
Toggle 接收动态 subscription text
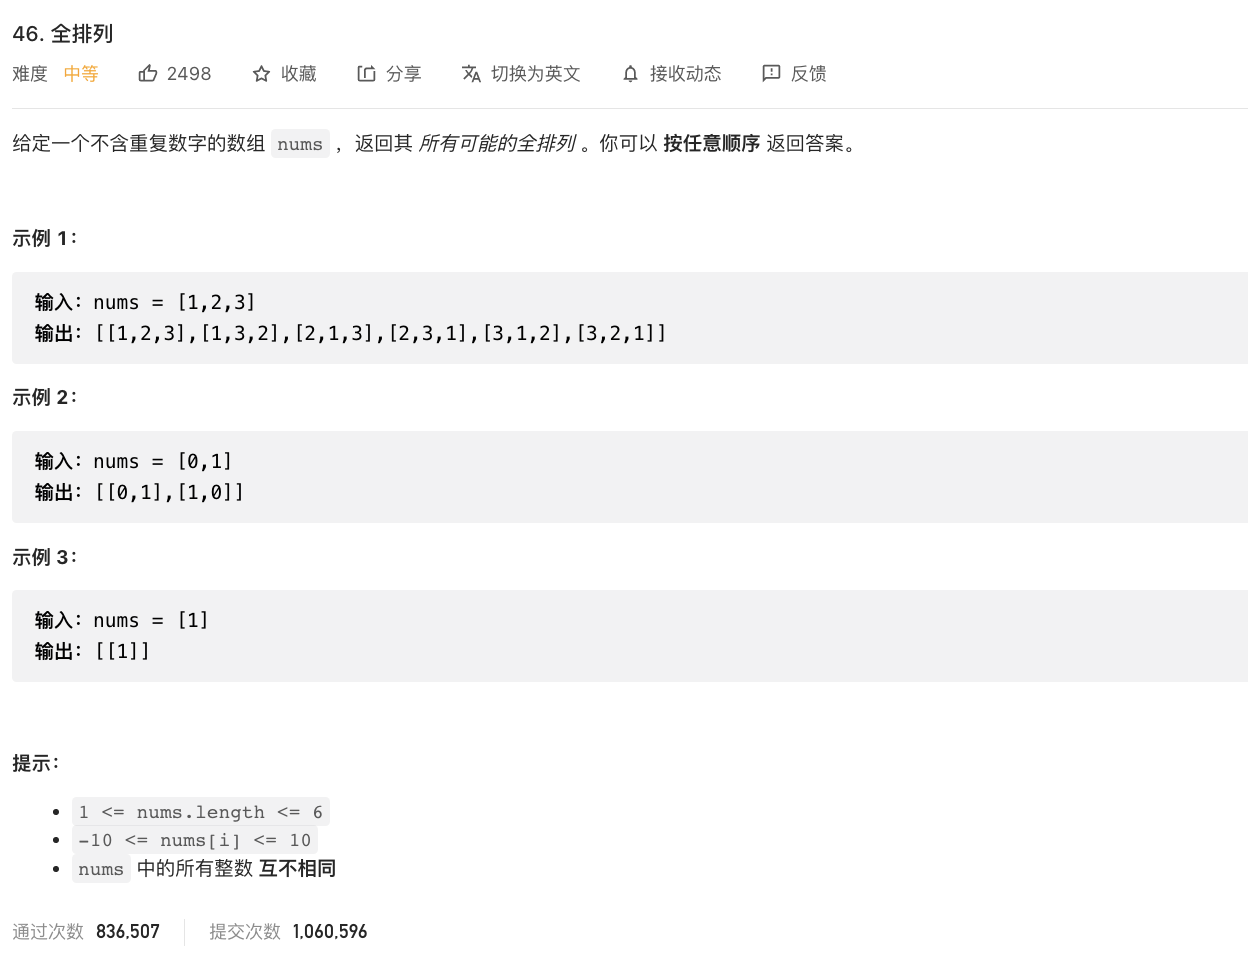[685, 74]
